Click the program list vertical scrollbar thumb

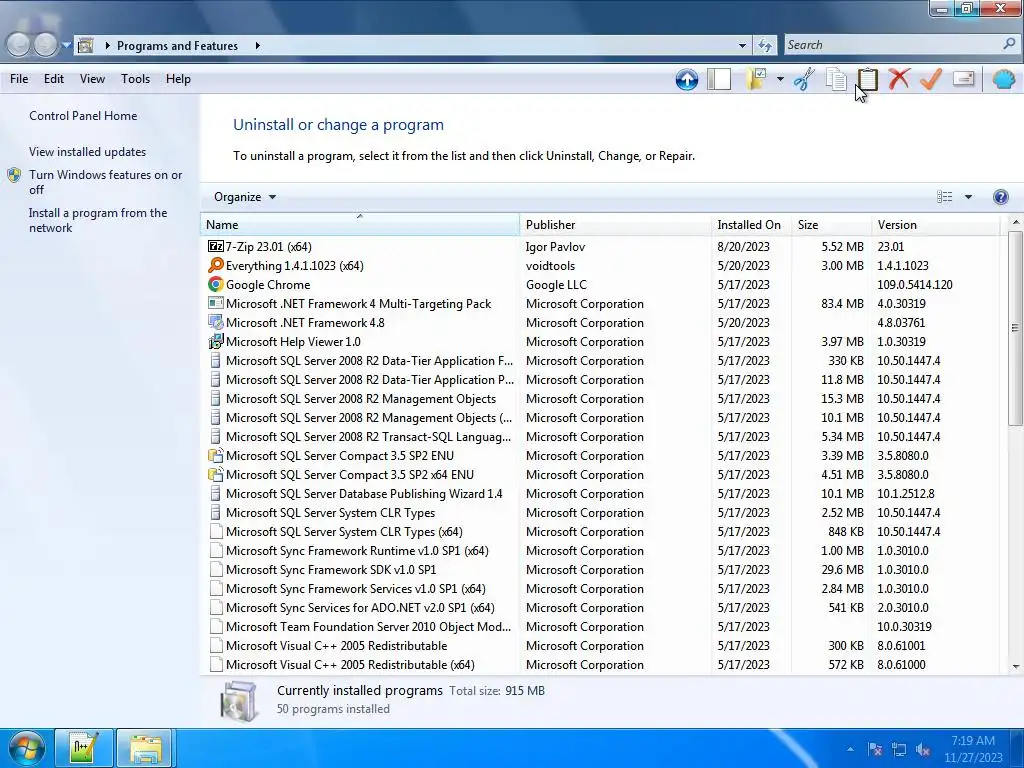click(x=1015, y=328)
